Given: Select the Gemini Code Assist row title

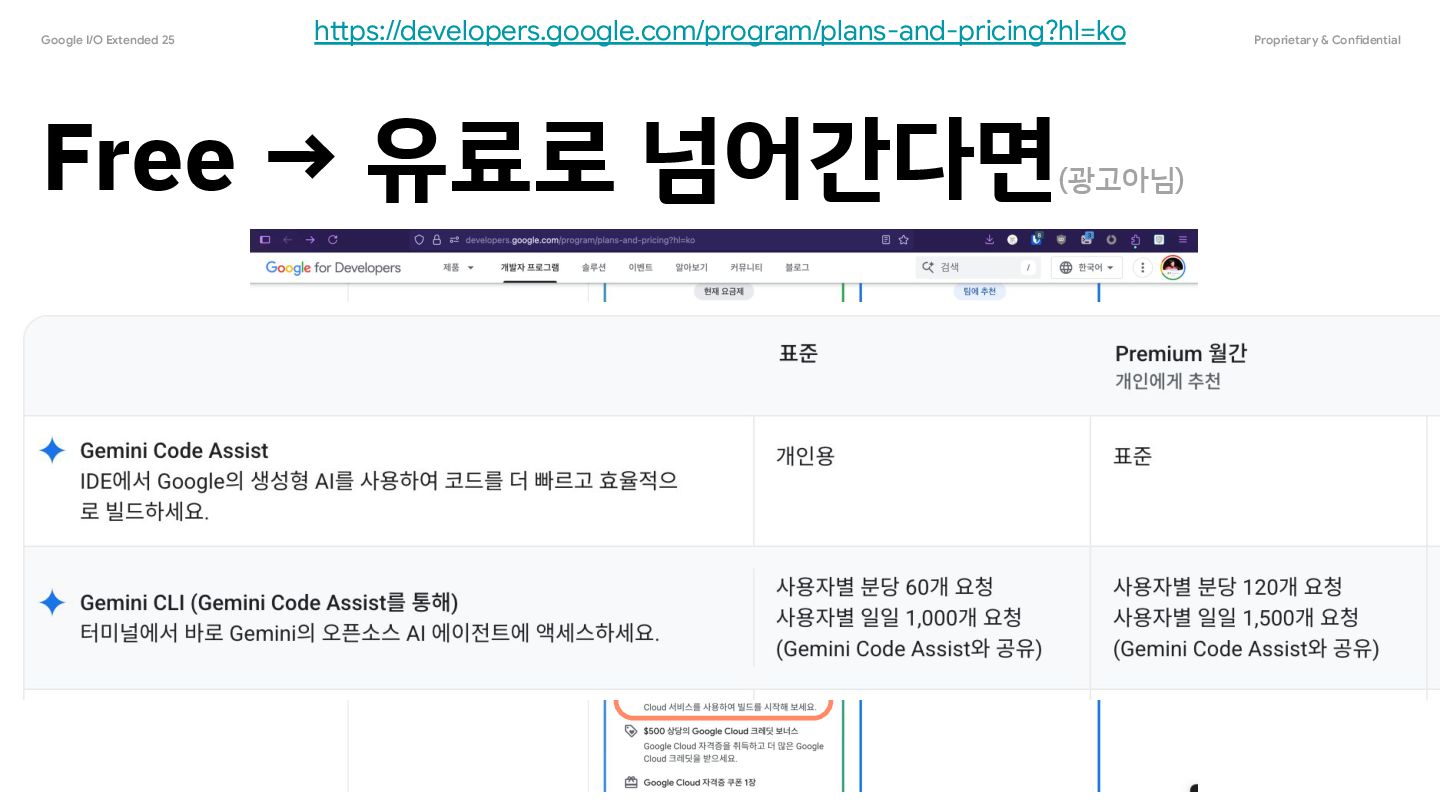Looking at the screenshot, I should 174,451.
